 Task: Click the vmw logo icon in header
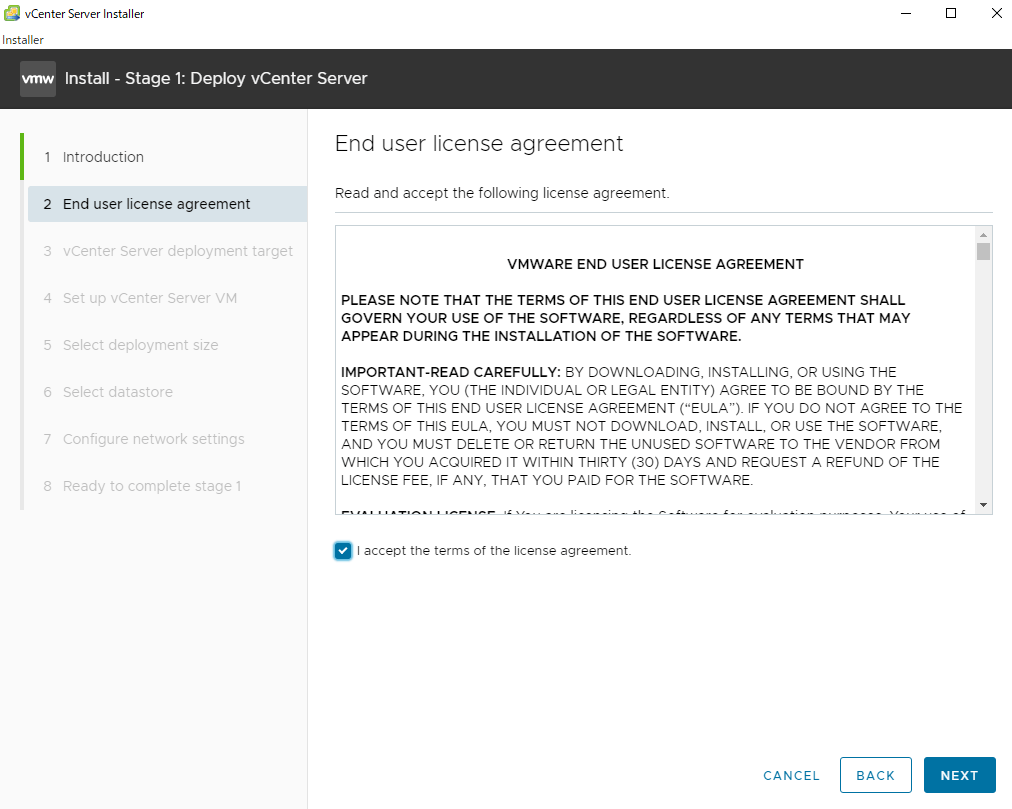click(x=37, y=79)
